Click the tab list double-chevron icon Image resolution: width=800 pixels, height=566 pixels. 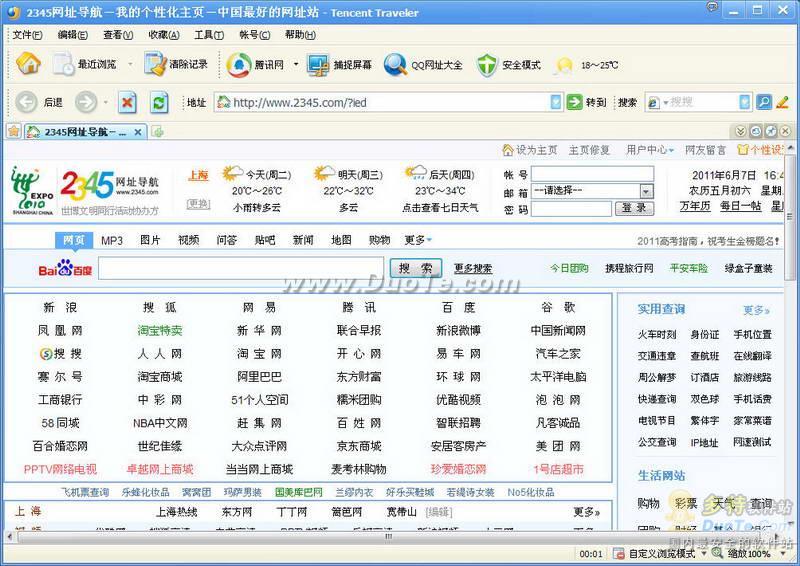(x=741, y=132)
